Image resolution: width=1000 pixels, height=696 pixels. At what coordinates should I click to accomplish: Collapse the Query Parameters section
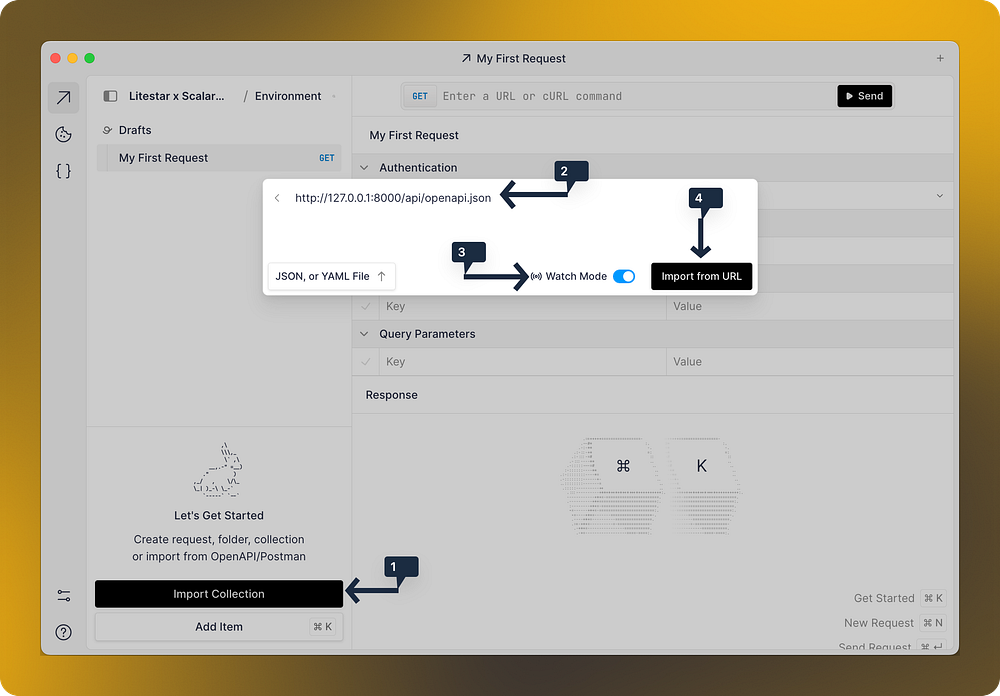pyautogui.click(x=364, y=334)
